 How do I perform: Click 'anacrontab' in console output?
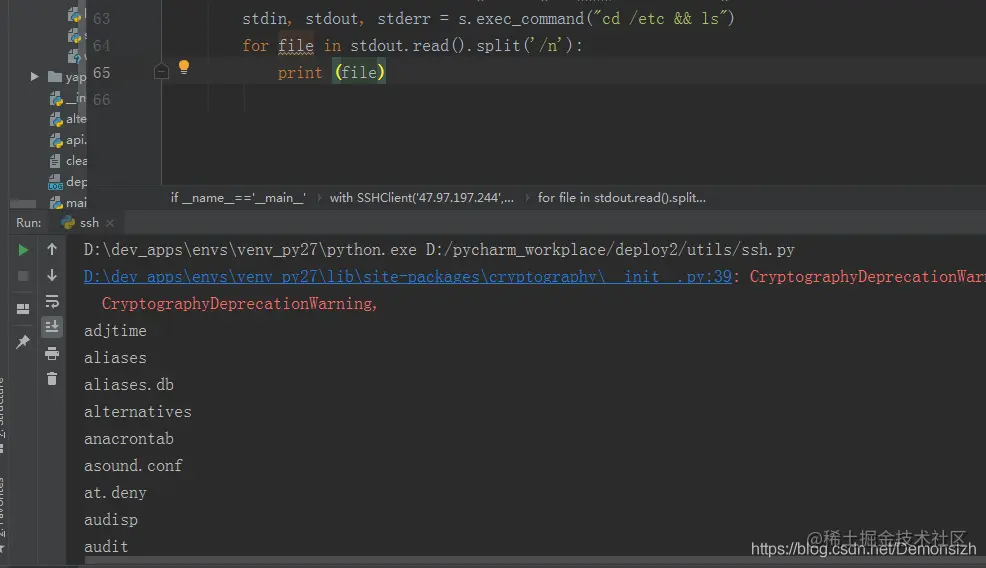pos(129,439)
